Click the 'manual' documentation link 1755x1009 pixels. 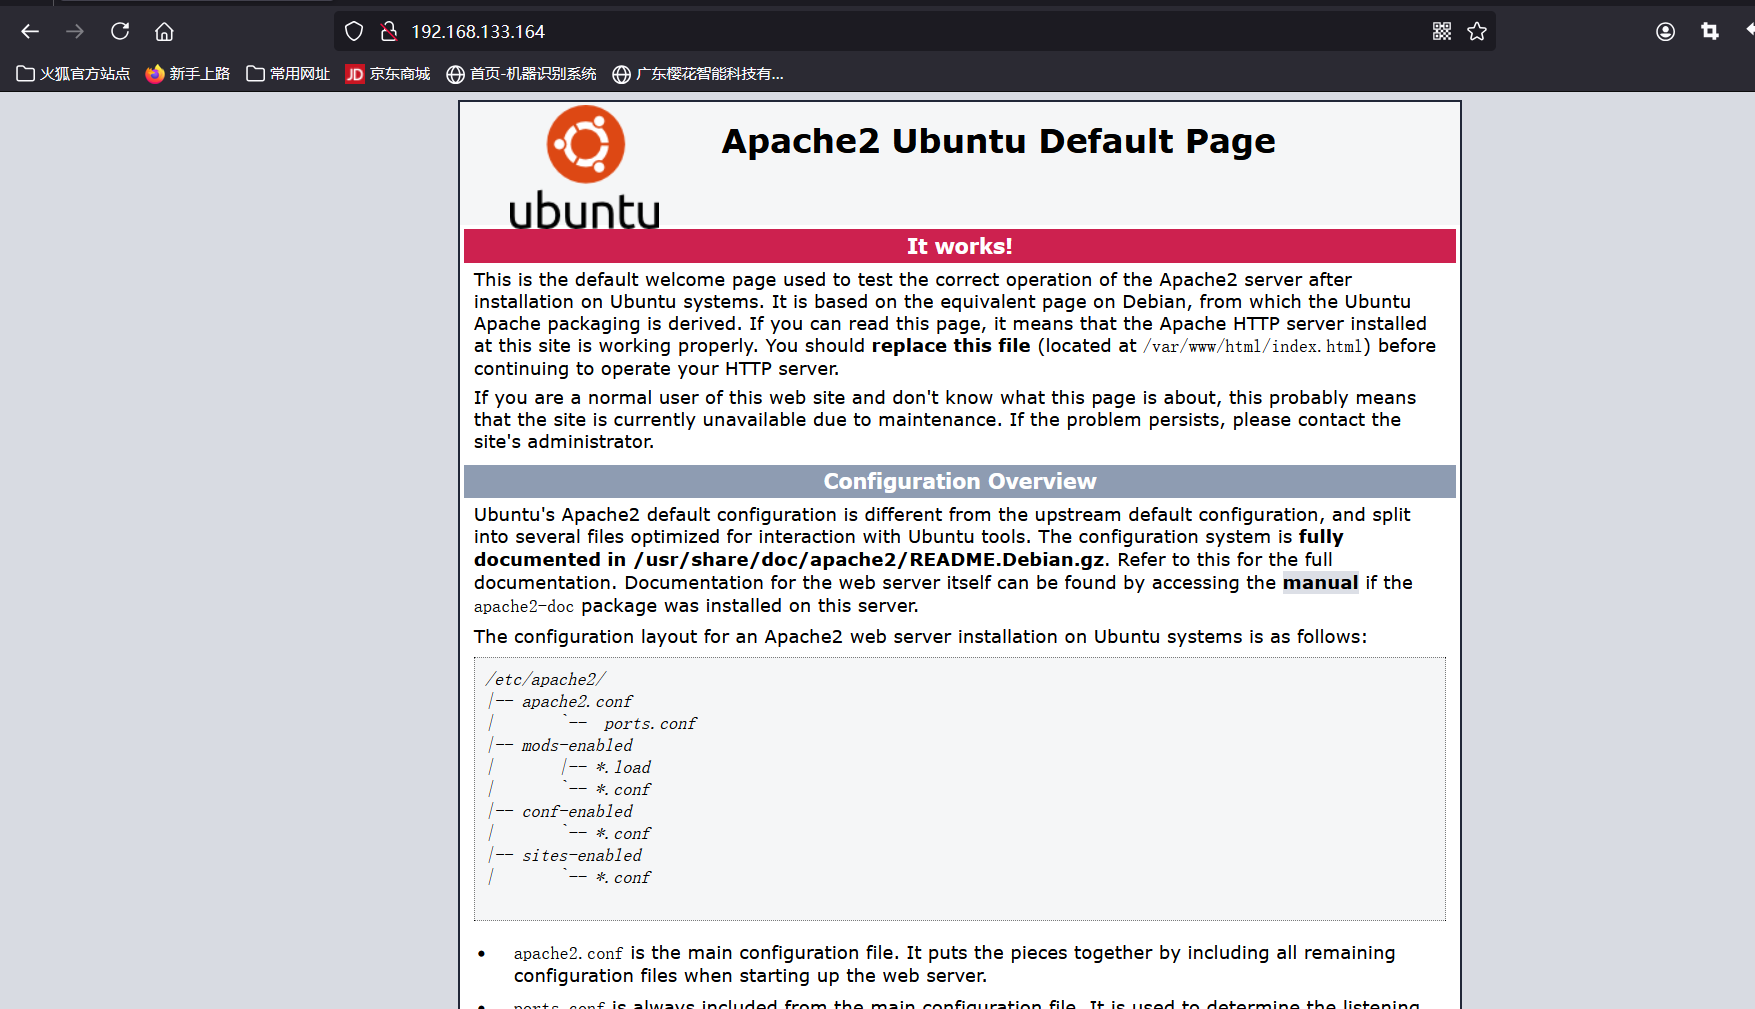[1320, 583]
